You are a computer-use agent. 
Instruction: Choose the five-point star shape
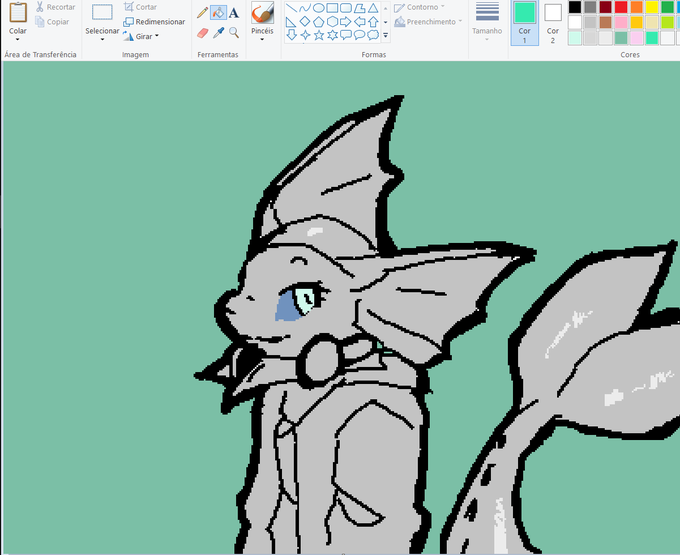point(319,36)
